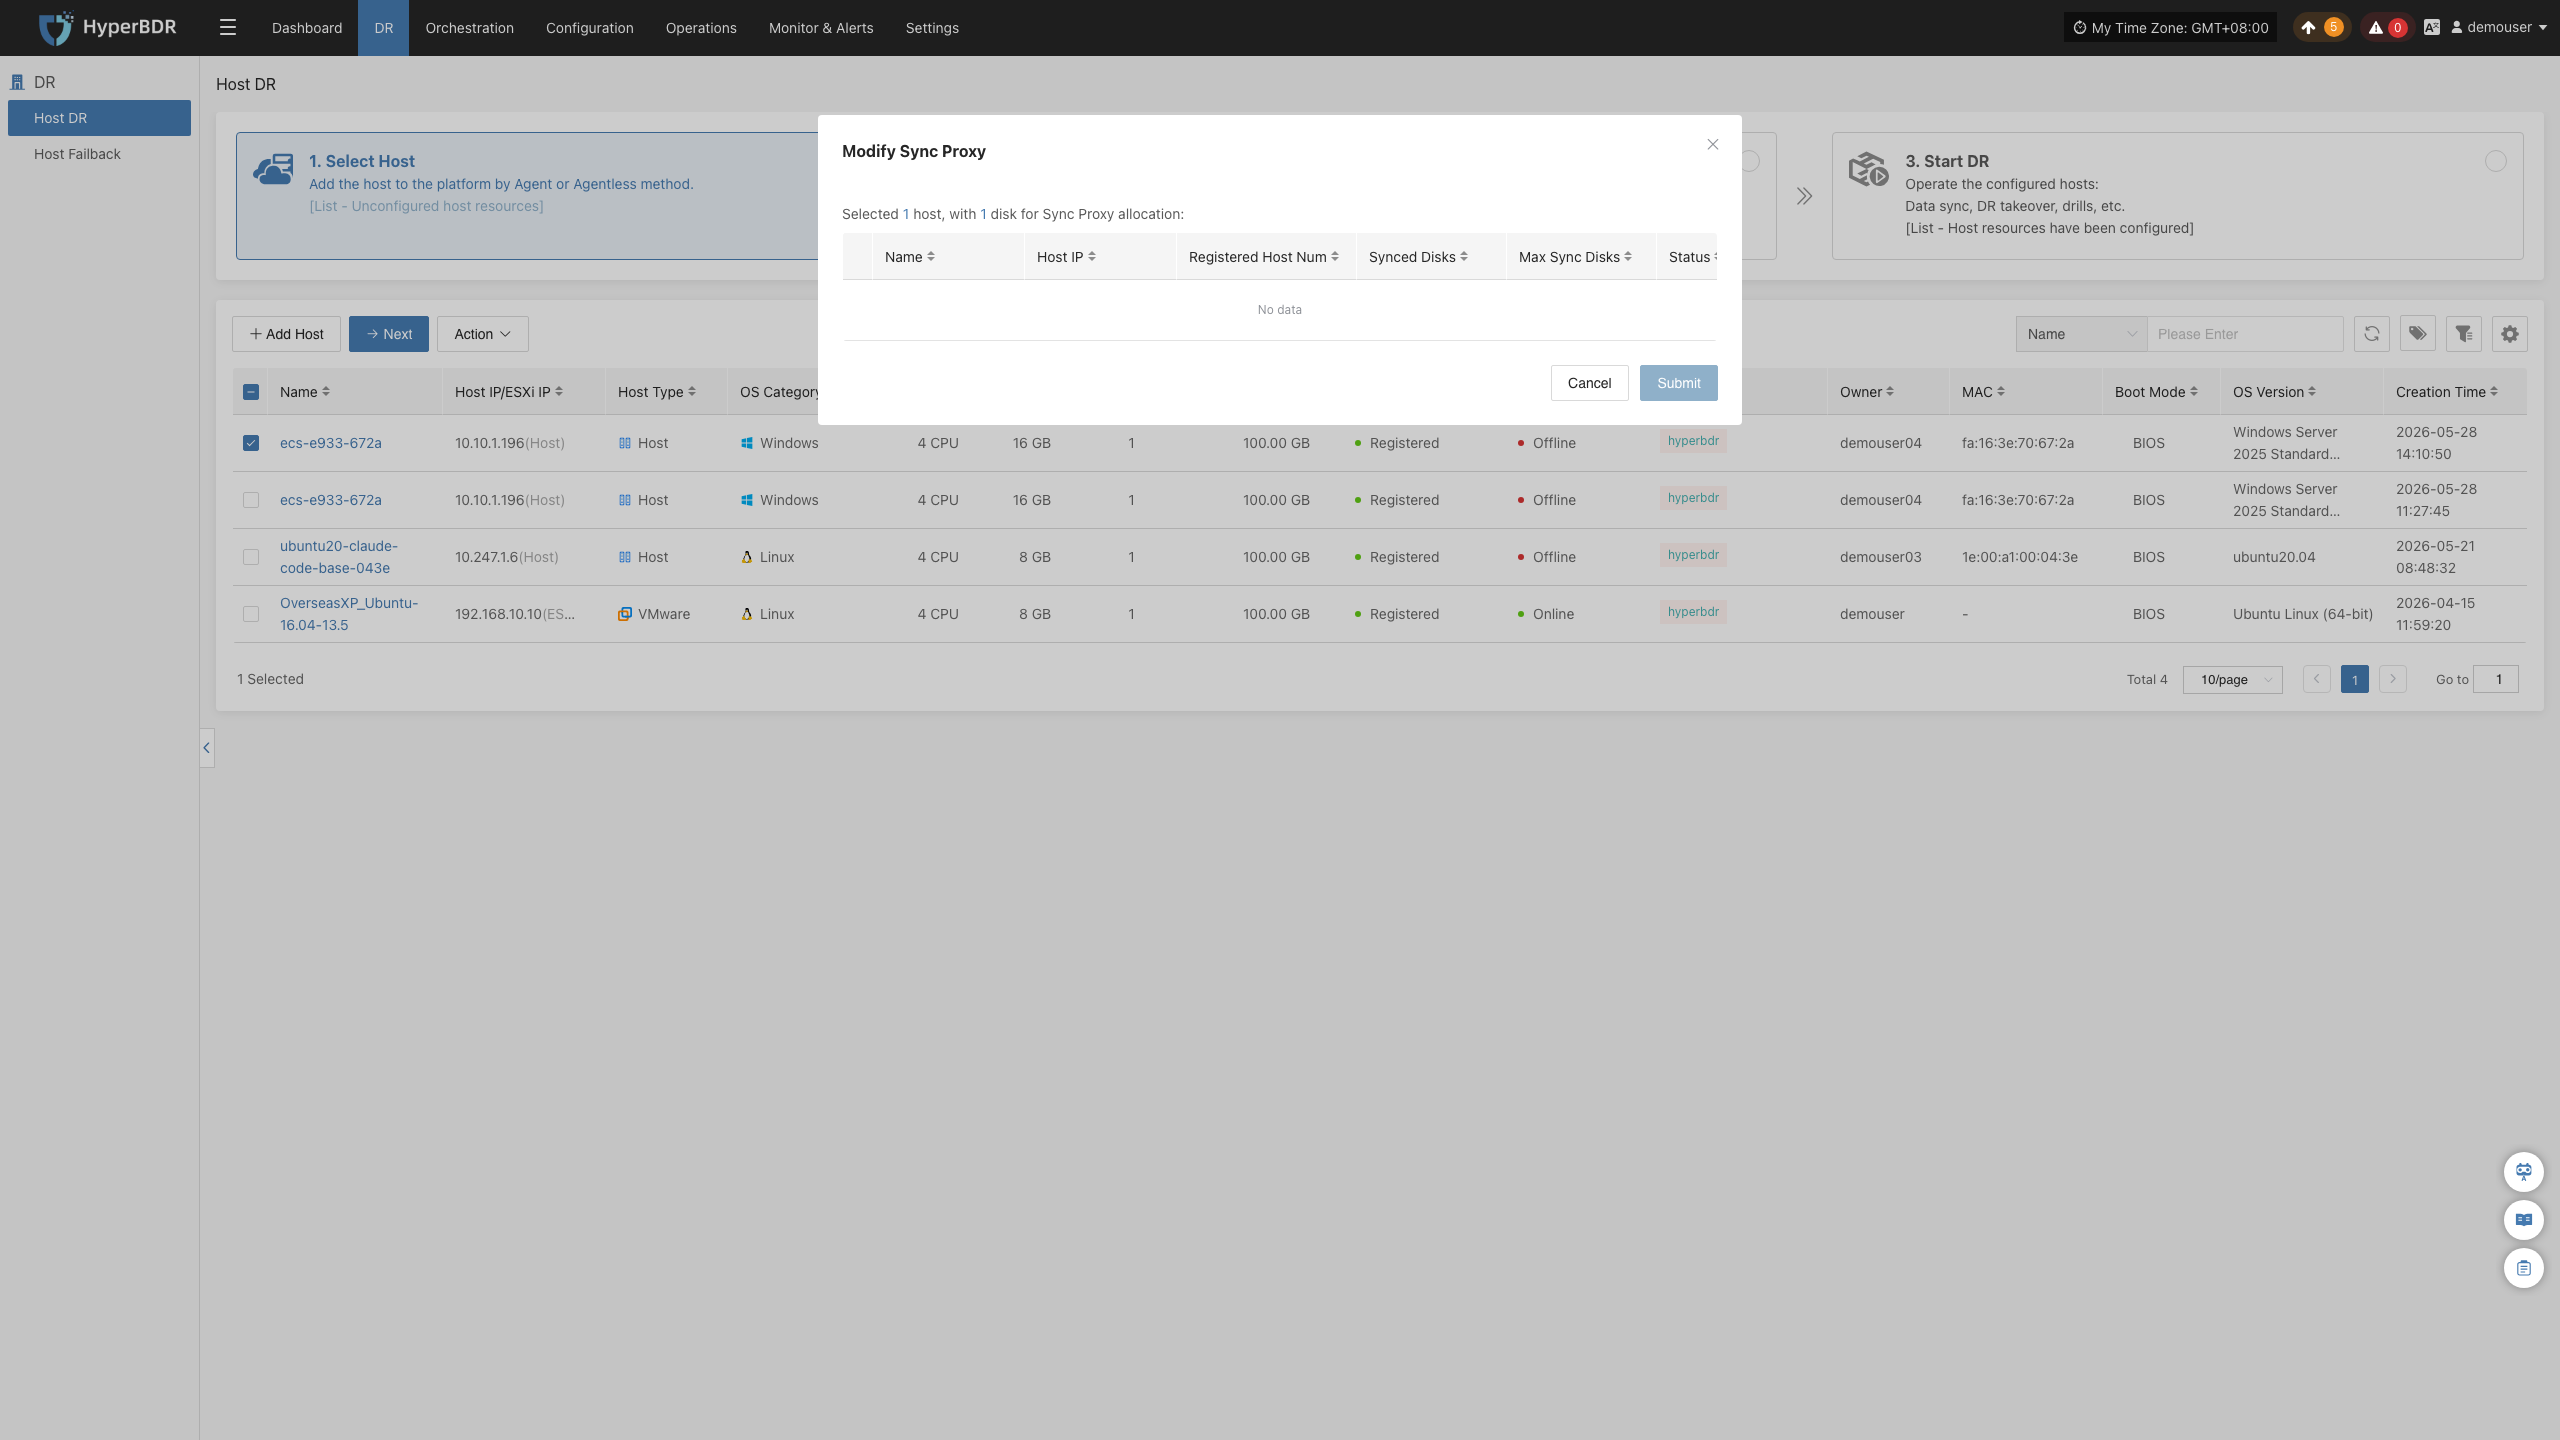Open the Action dropdown
This screenshot has width=2560, height=1440.
click(483, 334)
